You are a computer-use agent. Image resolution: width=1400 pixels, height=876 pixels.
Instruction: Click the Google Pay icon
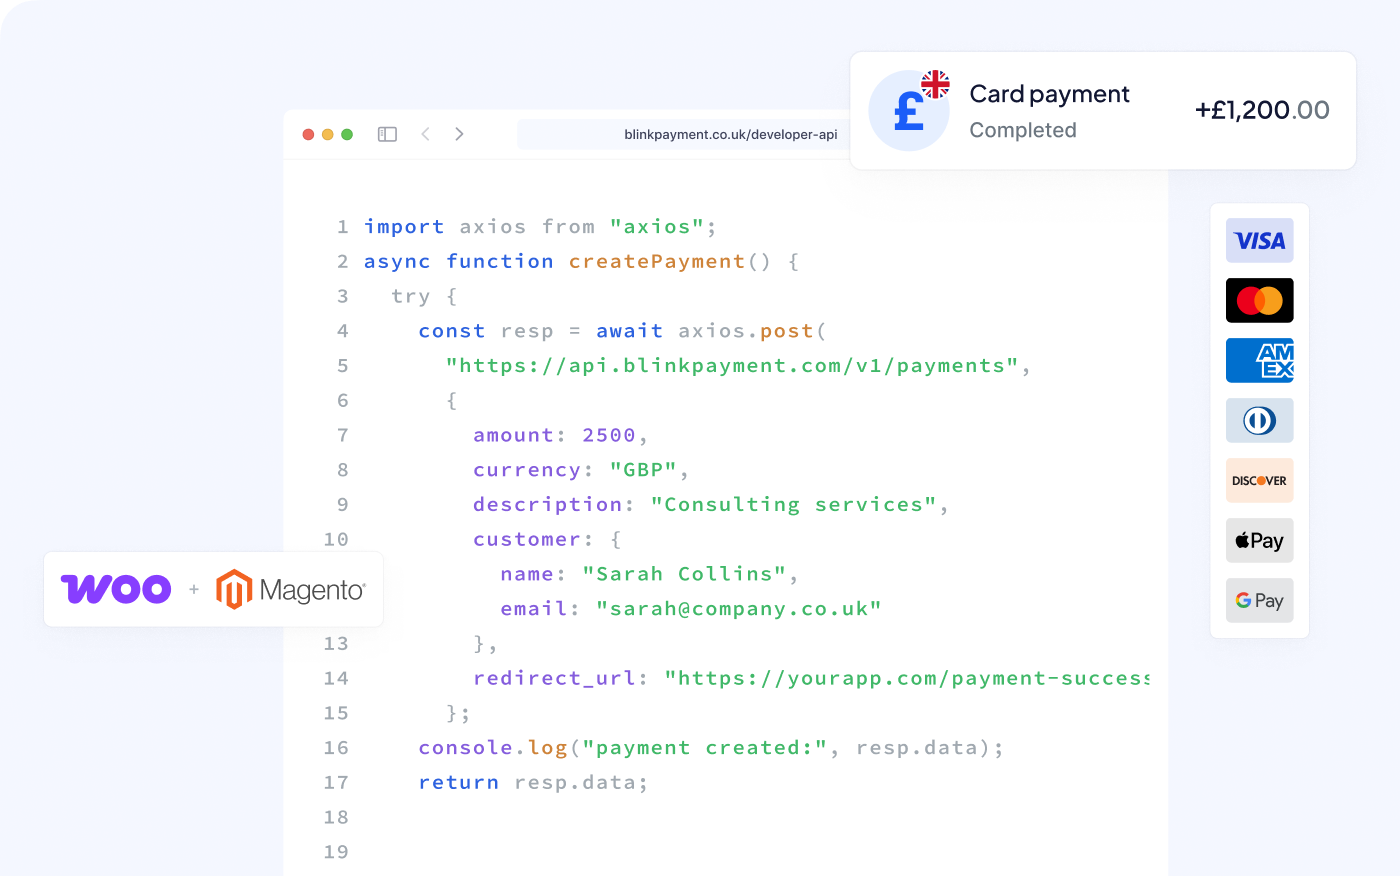click(x=1259, y=601)
